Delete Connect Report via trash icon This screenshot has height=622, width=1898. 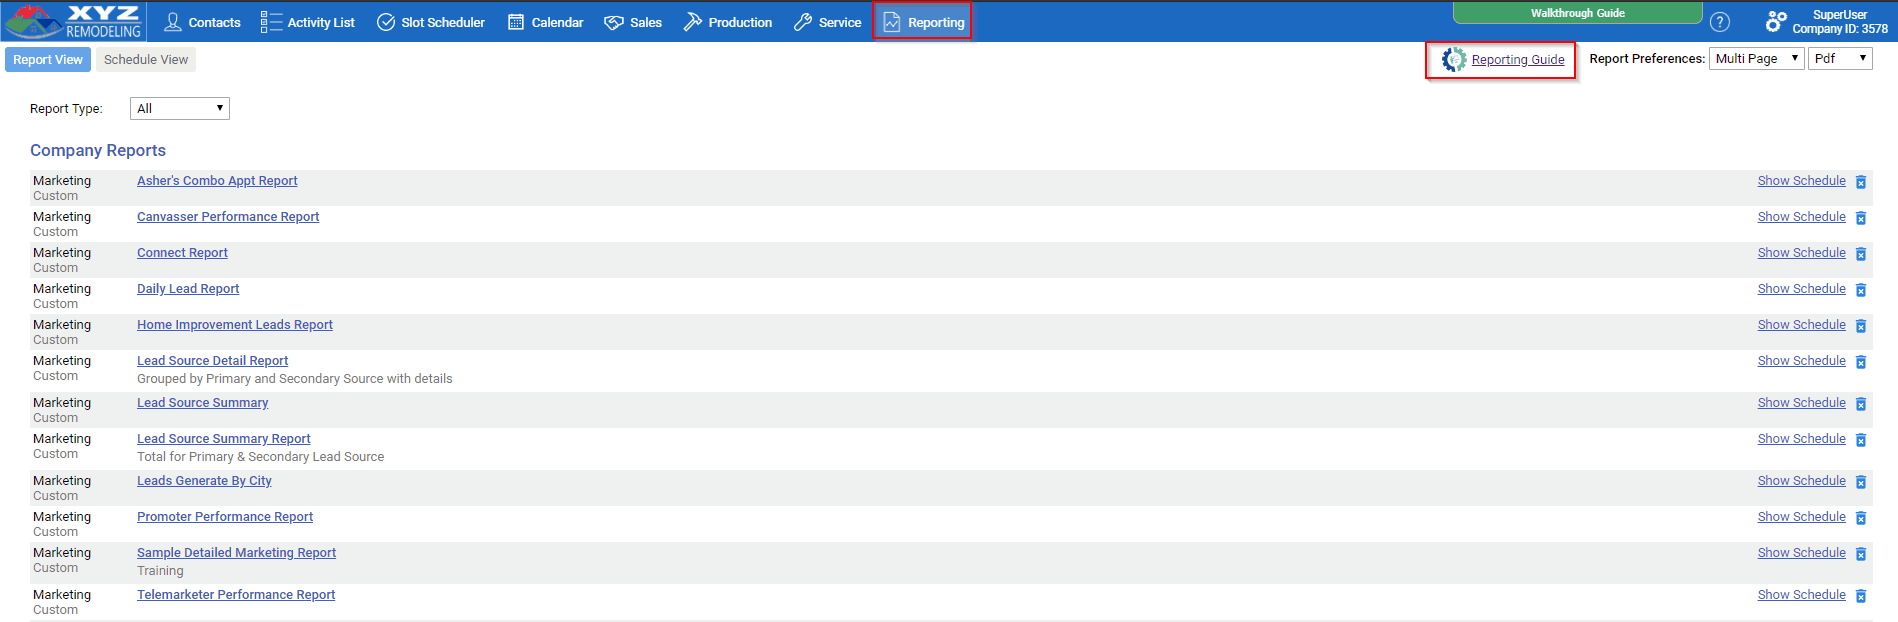pyautogui.click(x=1861, y=254)
